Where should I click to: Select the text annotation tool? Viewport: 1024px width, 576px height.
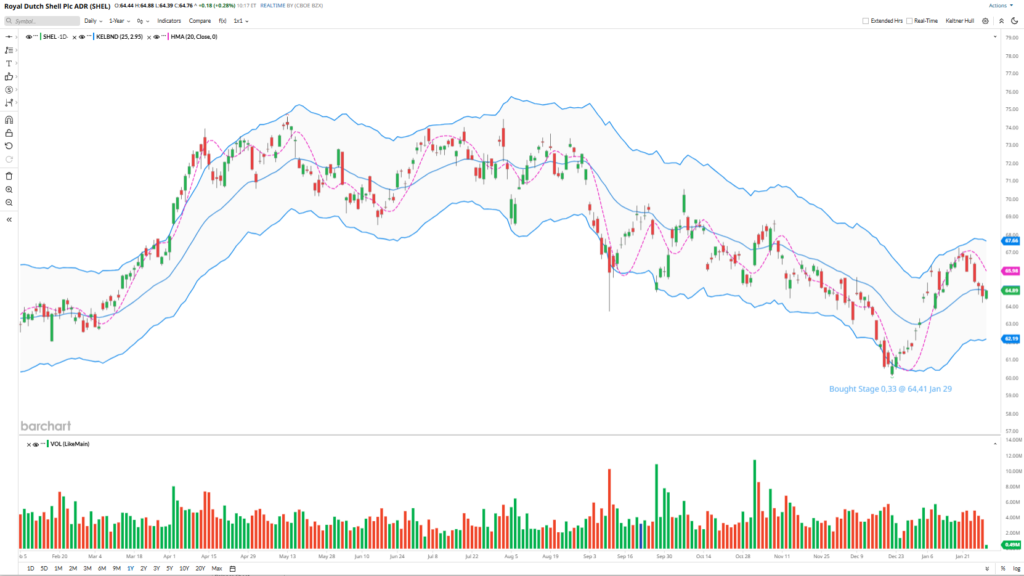pyautogui.click(x=9, y=63)
